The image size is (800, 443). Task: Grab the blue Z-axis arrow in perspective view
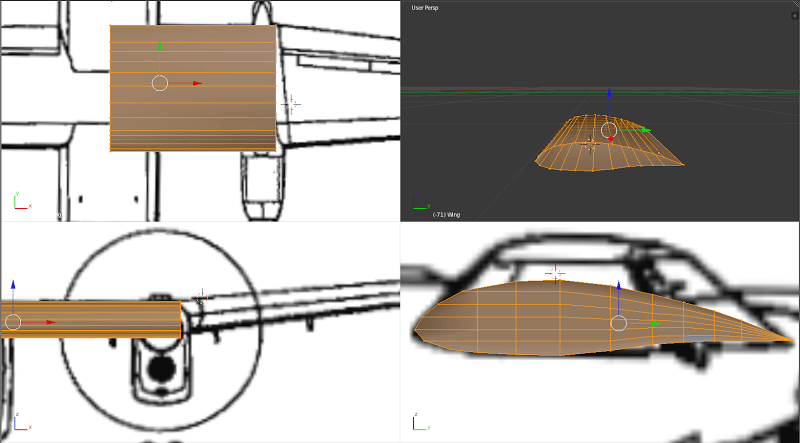[609, 91]
